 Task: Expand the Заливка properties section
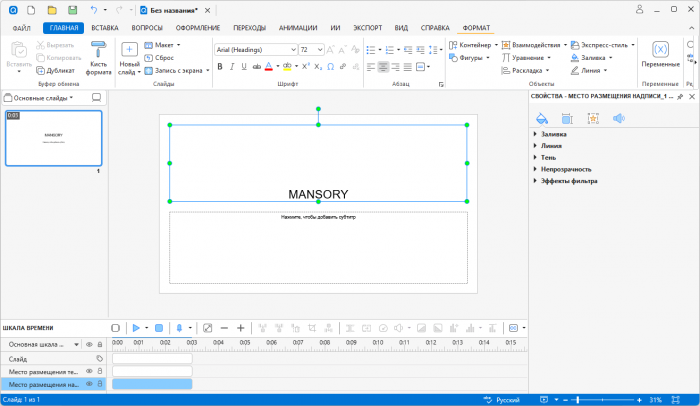536,134
